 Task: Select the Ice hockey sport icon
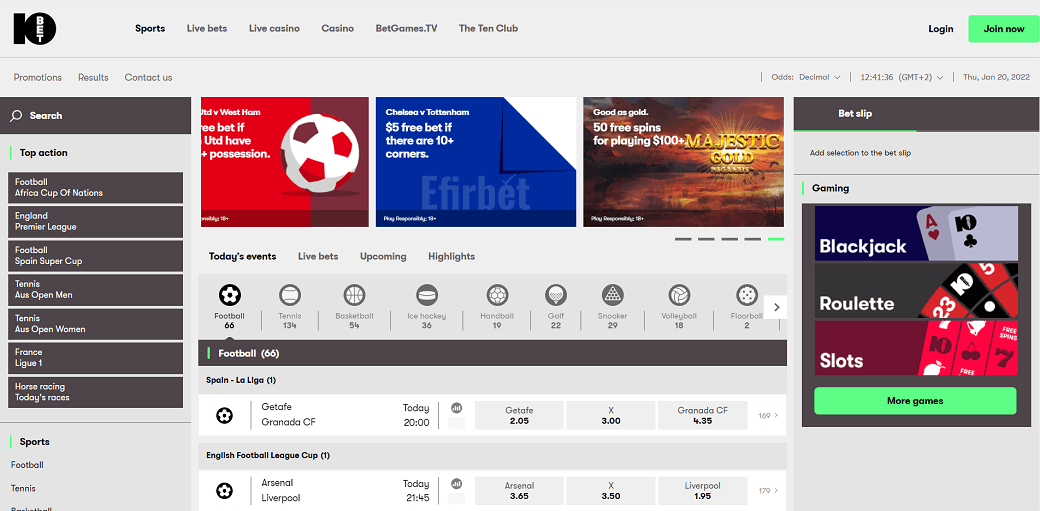(x=426, y=295)
